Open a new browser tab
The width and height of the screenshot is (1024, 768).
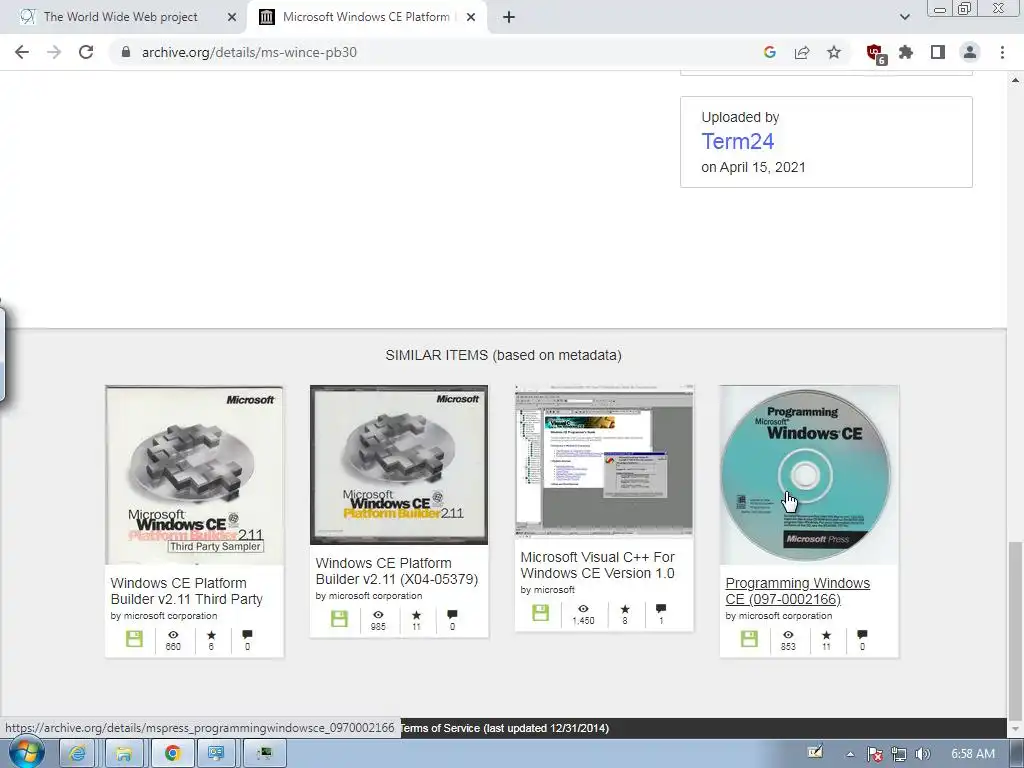509,17
